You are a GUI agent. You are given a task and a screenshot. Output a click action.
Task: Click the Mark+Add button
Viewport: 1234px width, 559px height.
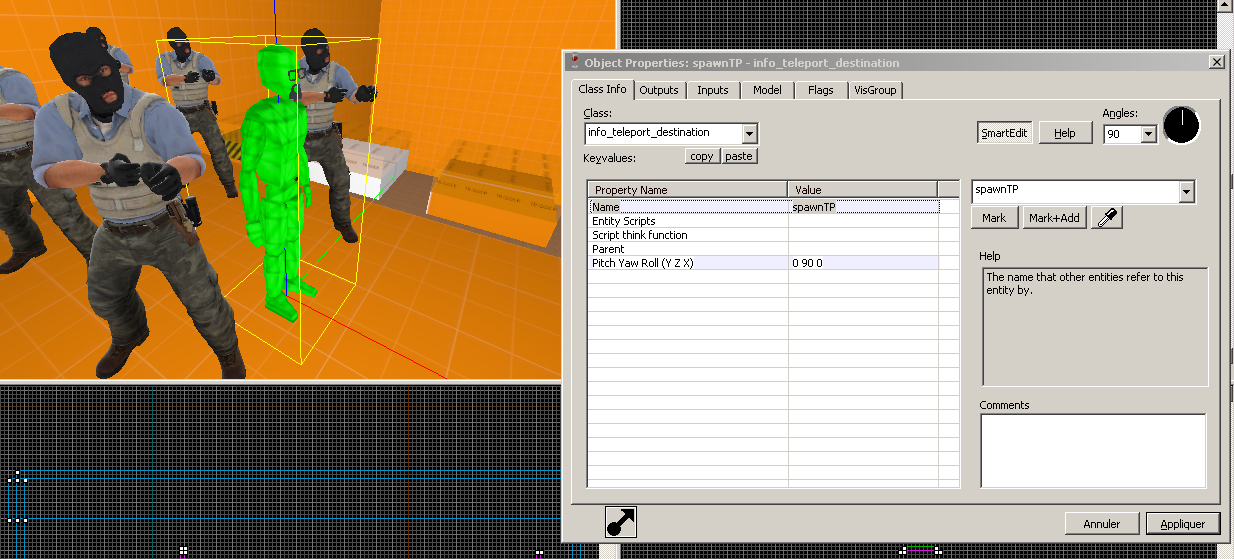click(1054, 218)
